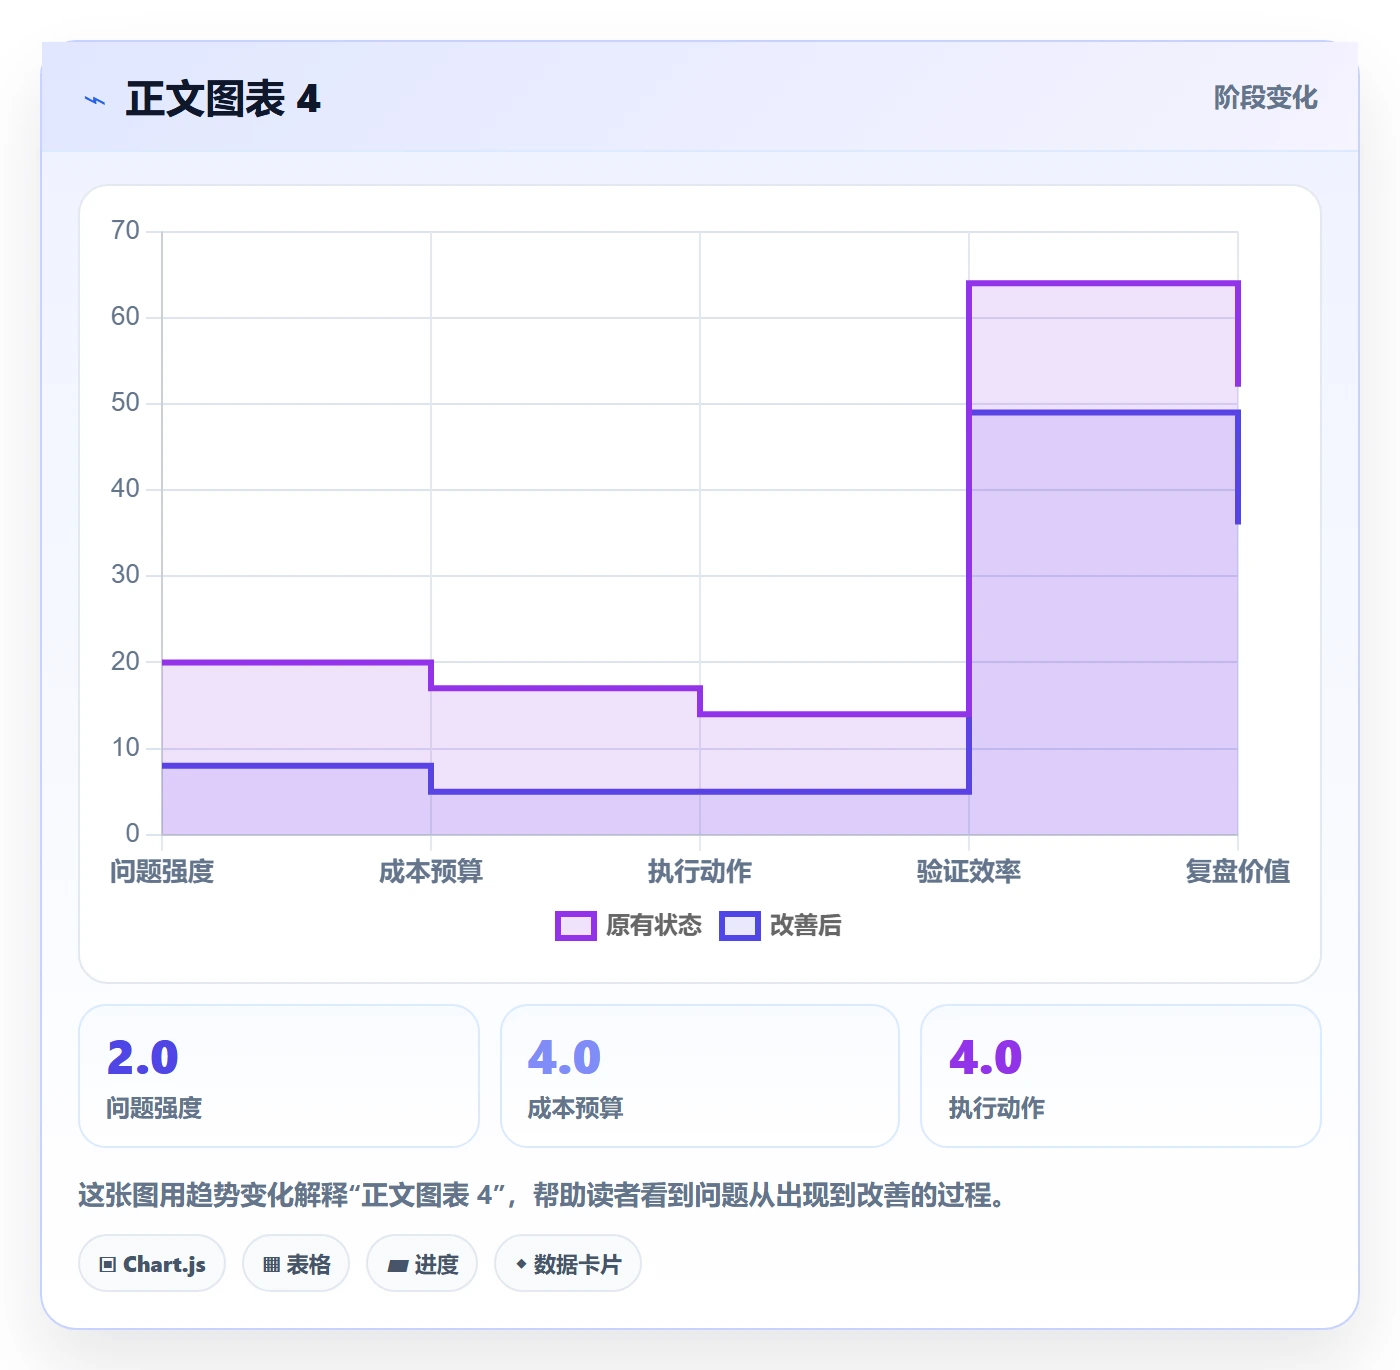The height and width of the screenshot is (1370, 1400).
Task: Click the 10 y-axis tick value
Action: click(125, 748)
